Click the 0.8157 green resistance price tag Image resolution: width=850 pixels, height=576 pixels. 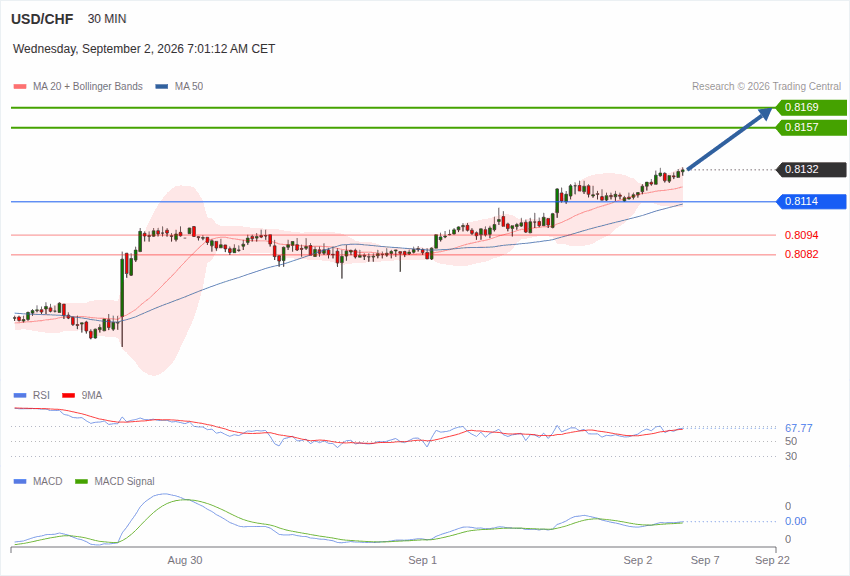click(x=811, y=127)
